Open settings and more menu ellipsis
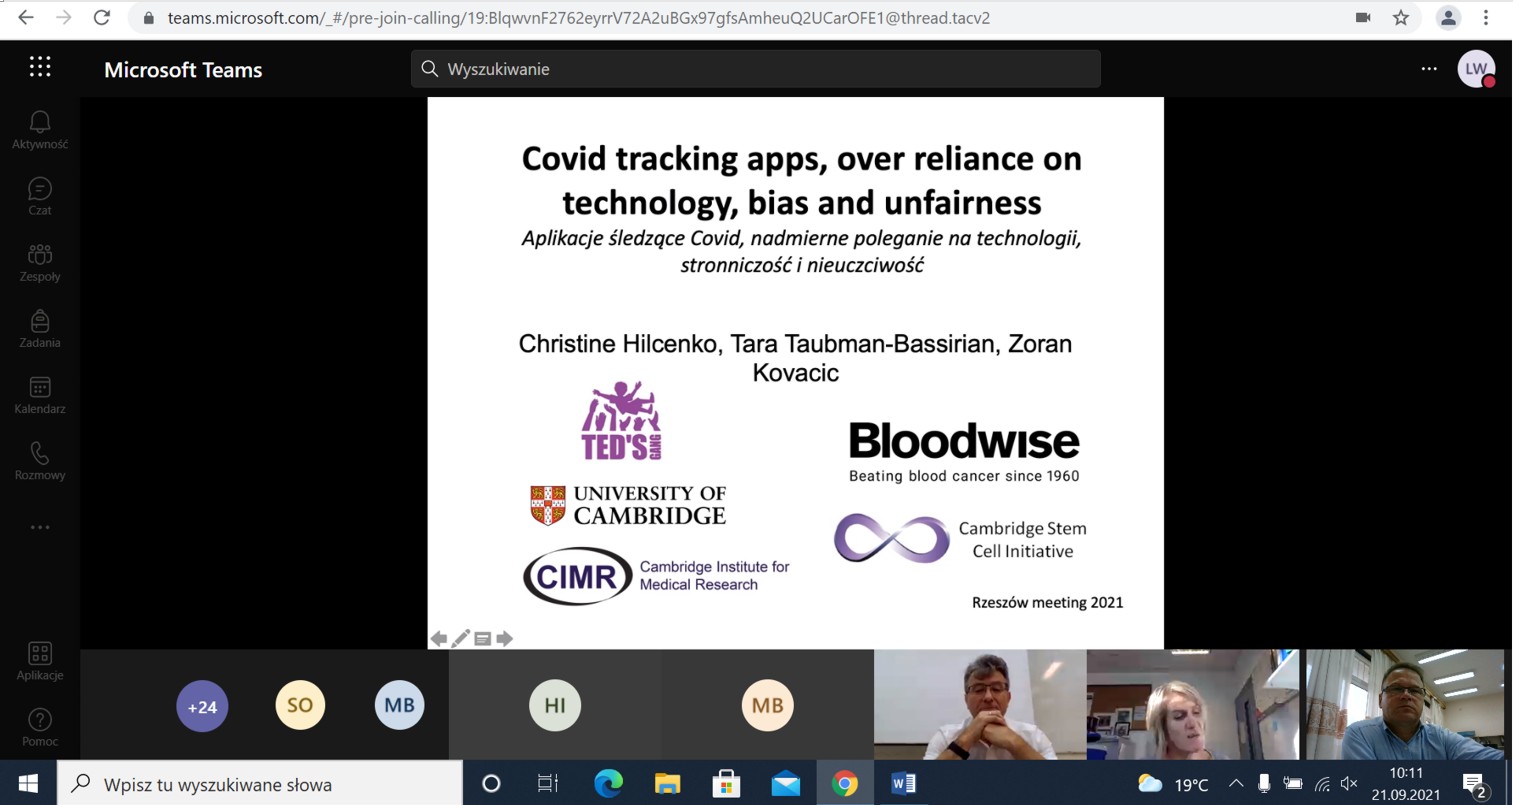Screen dimensions: 1513x805 coord(1429,69)
